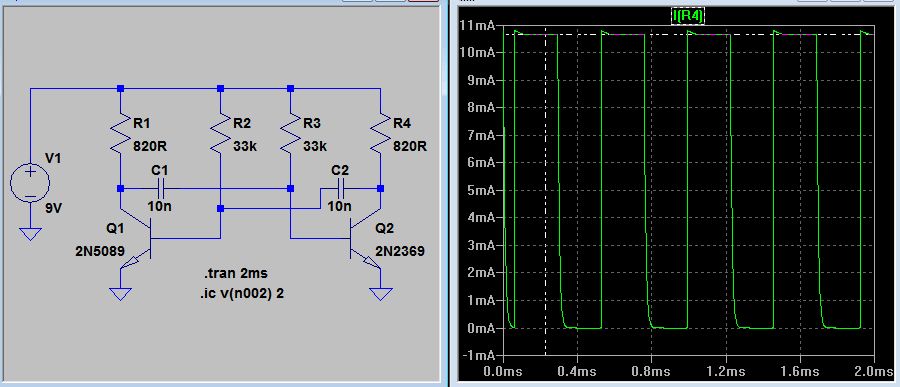Click the 2N2369 transistor model label
This screenshot has width=900, height=387.
(400, 251)
